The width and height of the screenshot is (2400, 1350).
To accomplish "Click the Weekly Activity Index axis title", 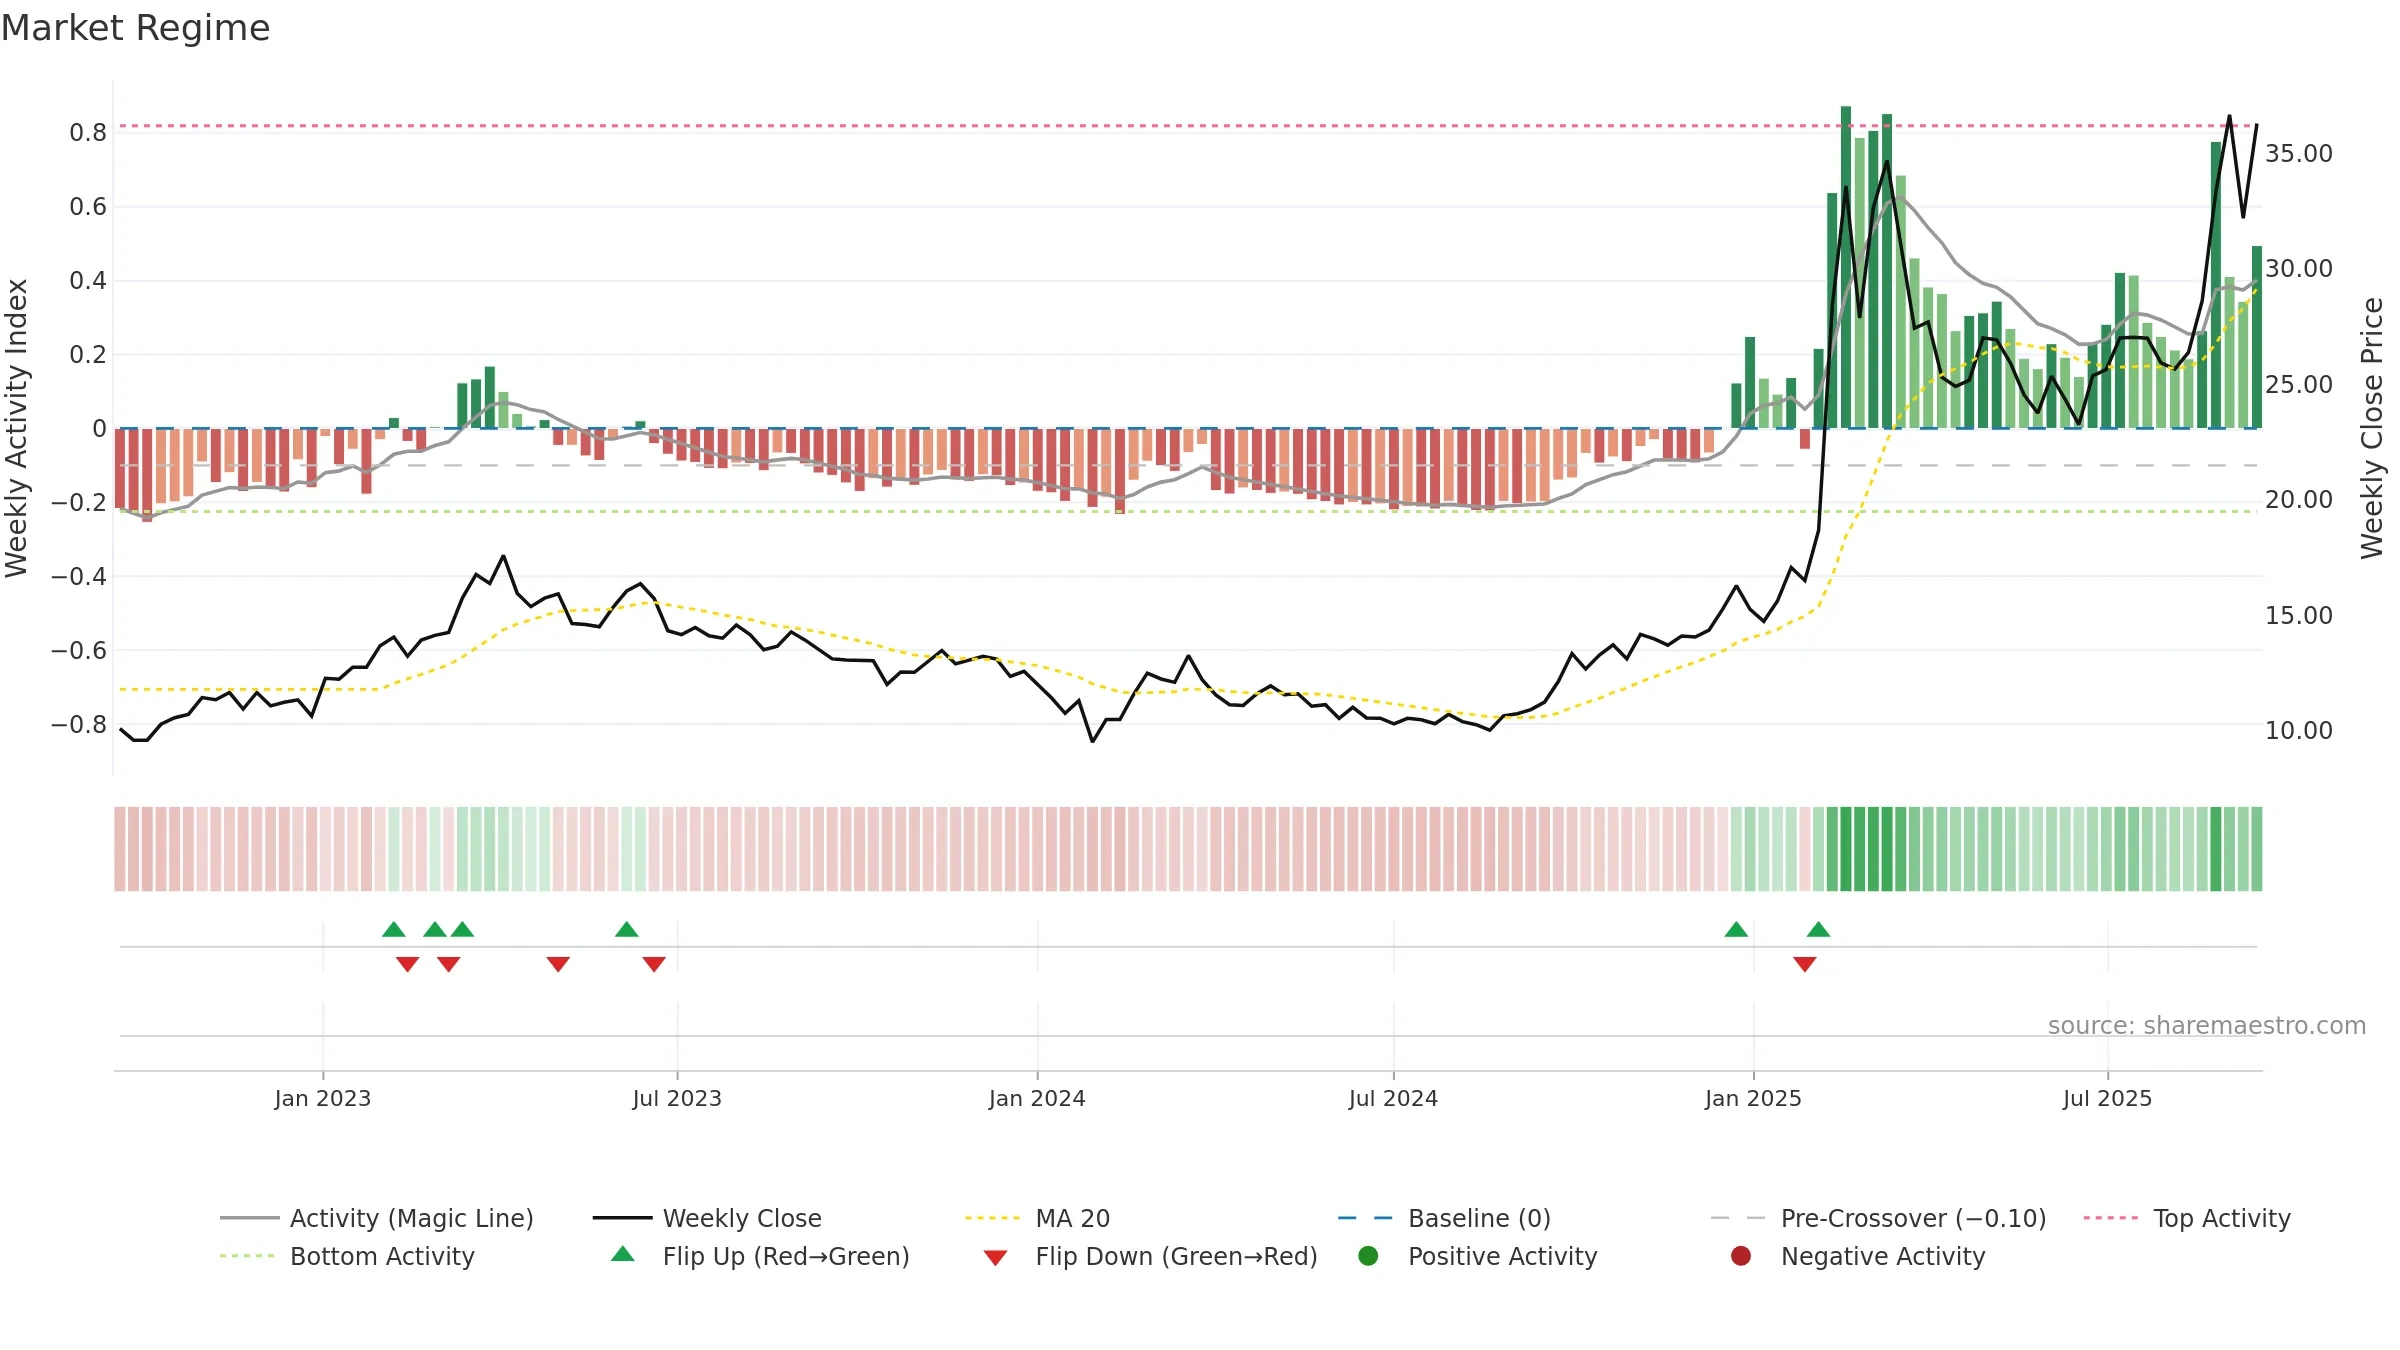I will tap(16, 428).
